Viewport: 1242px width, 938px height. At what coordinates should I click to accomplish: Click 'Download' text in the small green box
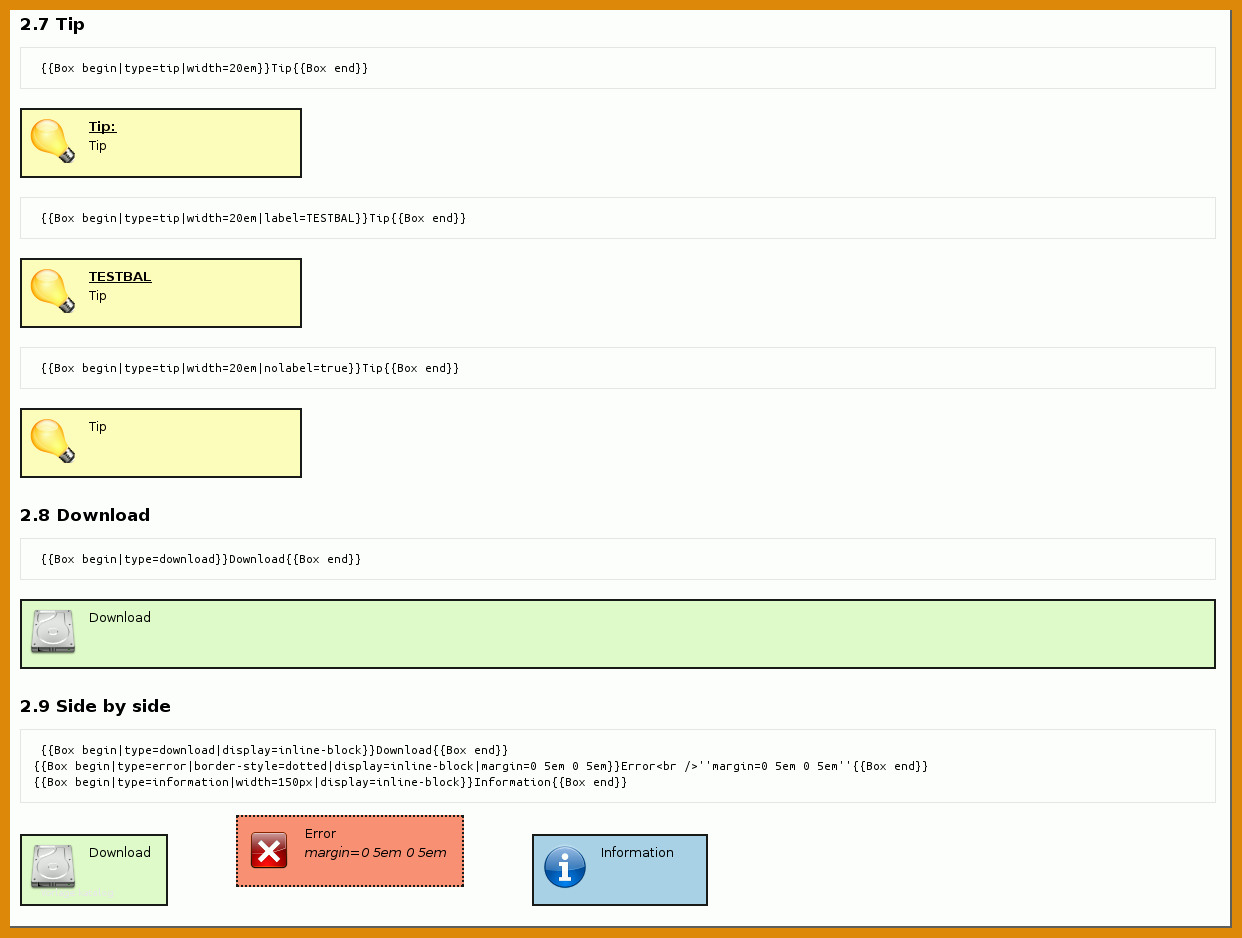[x=120, y=853]
